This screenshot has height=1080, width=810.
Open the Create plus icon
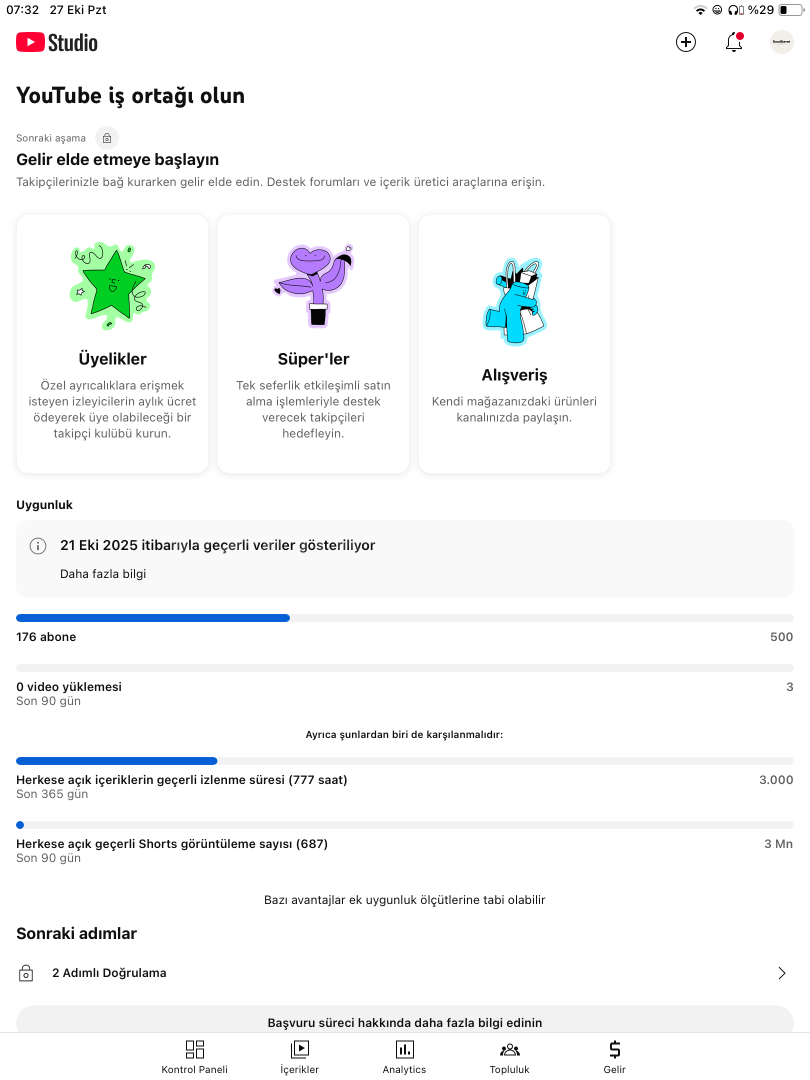click(685, 42)
